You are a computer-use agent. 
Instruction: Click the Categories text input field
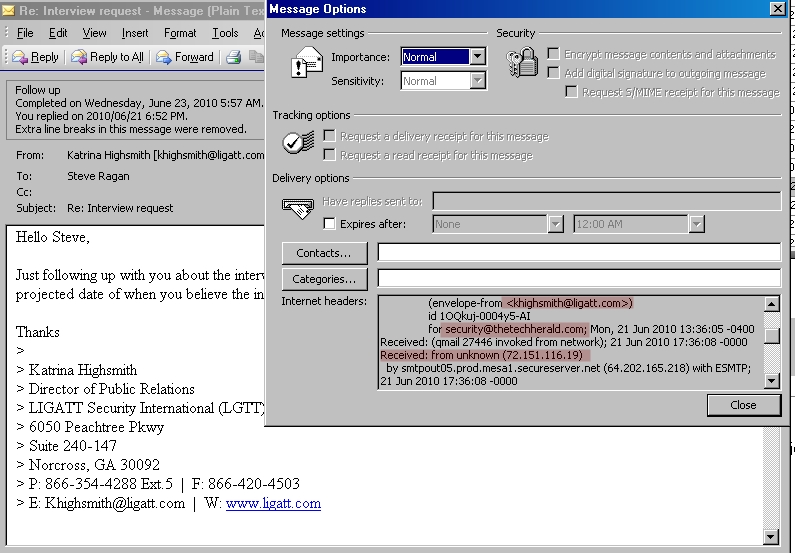[x=579, y=278]
